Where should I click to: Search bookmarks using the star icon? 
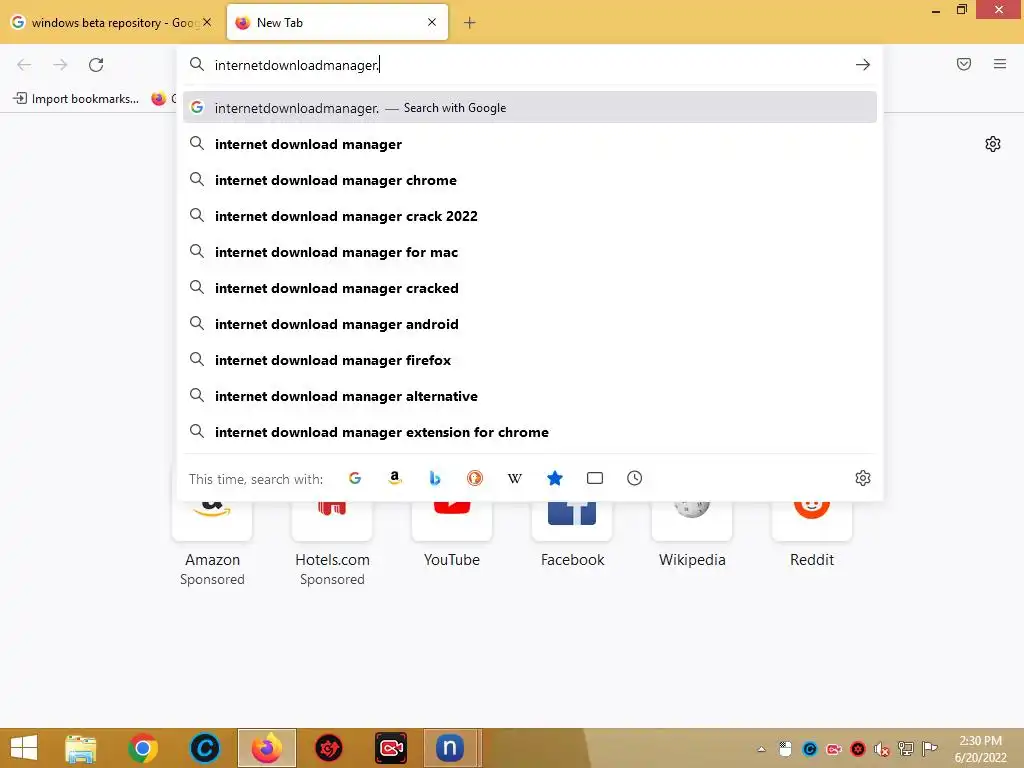[554, 478]
